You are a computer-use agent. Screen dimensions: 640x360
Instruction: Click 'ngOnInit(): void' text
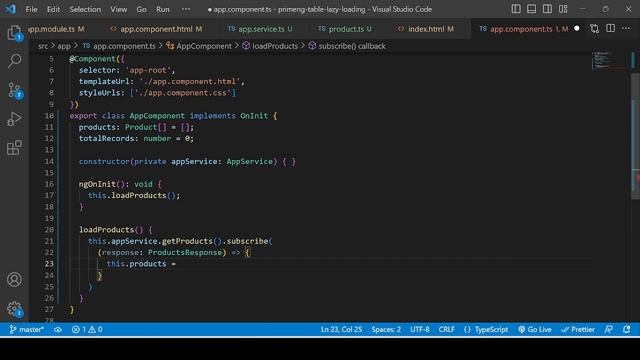coord(116,184)
